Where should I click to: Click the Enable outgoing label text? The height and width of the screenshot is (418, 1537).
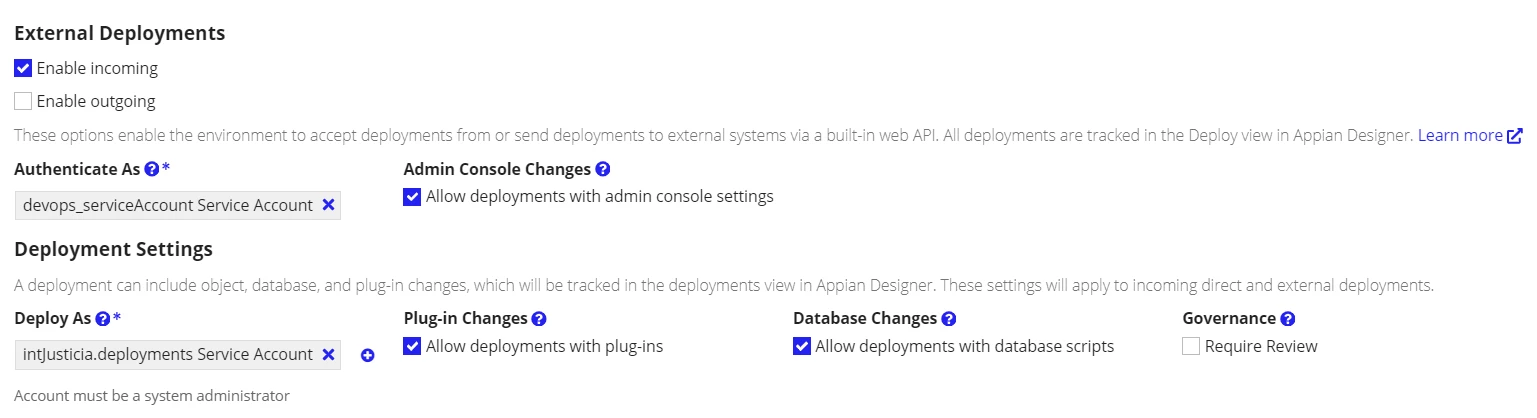[96, 101]
